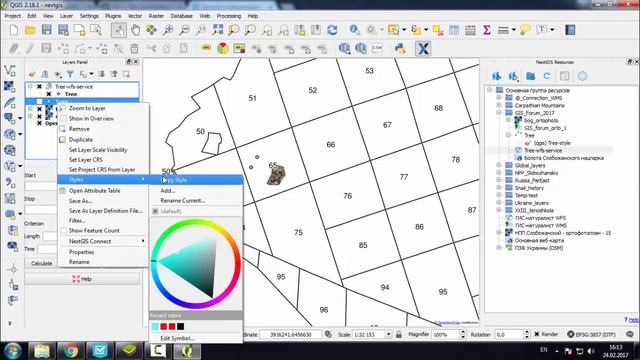Click the Help button below Calculate
Screen dimensions: 640x360
click(x=82, y=279)
